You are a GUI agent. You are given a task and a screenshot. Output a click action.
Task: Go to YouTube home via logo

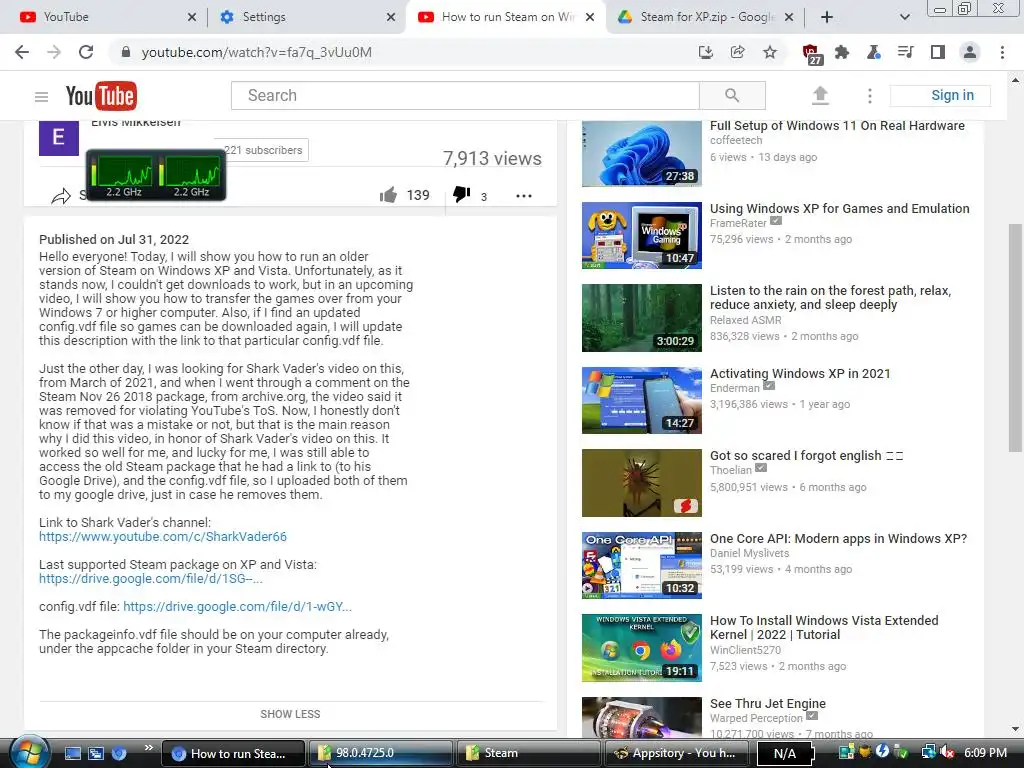click(x=101, y=96)
